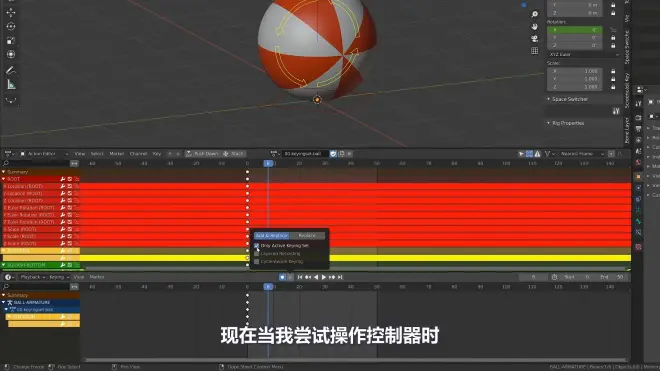The width and height of the screenshot is (660, 371).
Task: Select the Annotate tool
Action: coord(11,70)
